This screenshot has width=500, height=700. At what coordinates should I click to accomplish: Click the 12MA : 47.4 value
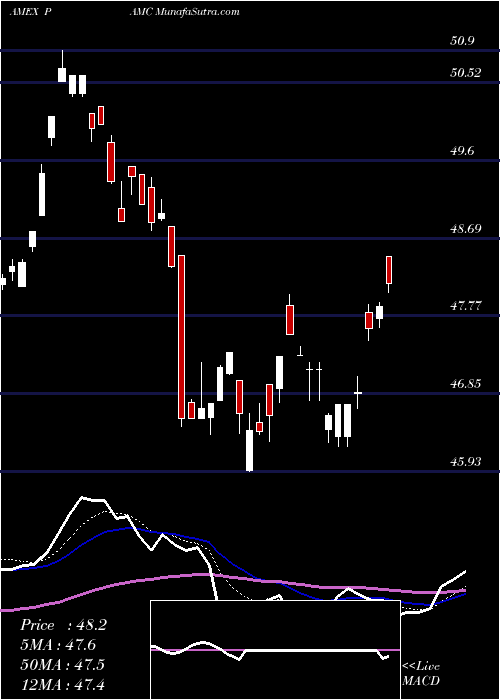tap(62, 684)
